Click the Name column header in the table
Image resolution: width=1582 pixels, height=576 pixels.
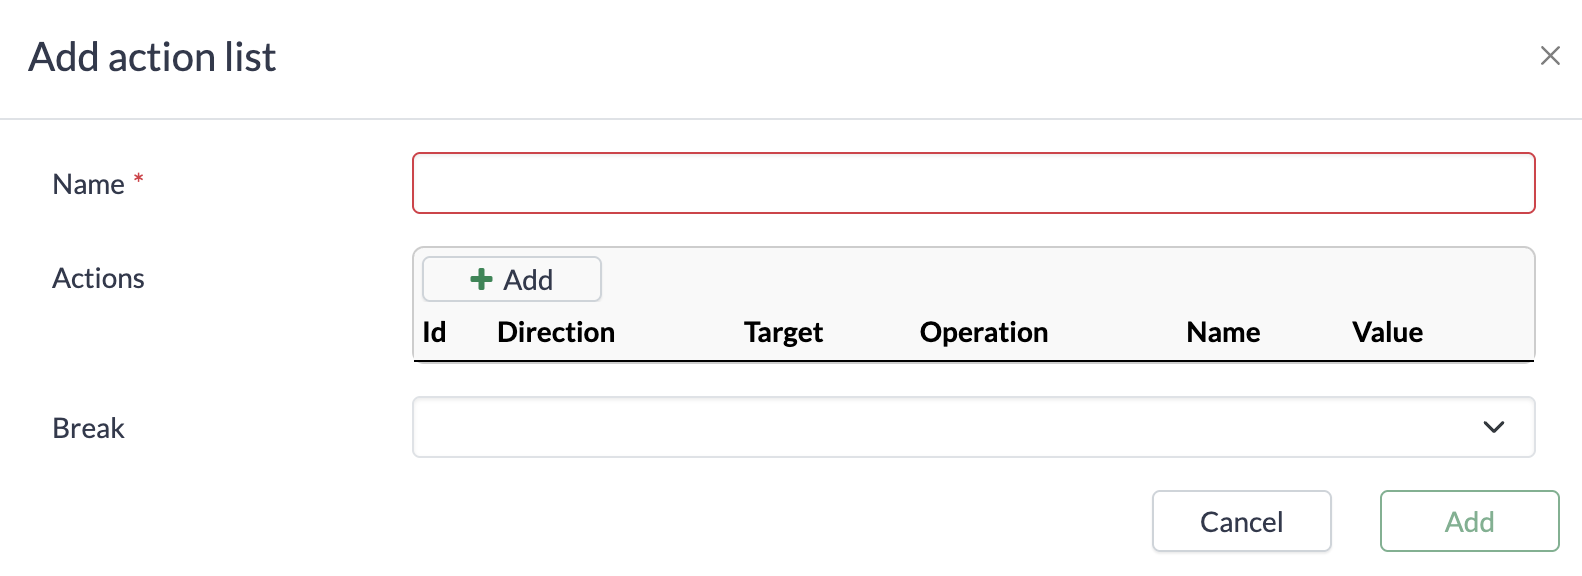(1223, 332)
